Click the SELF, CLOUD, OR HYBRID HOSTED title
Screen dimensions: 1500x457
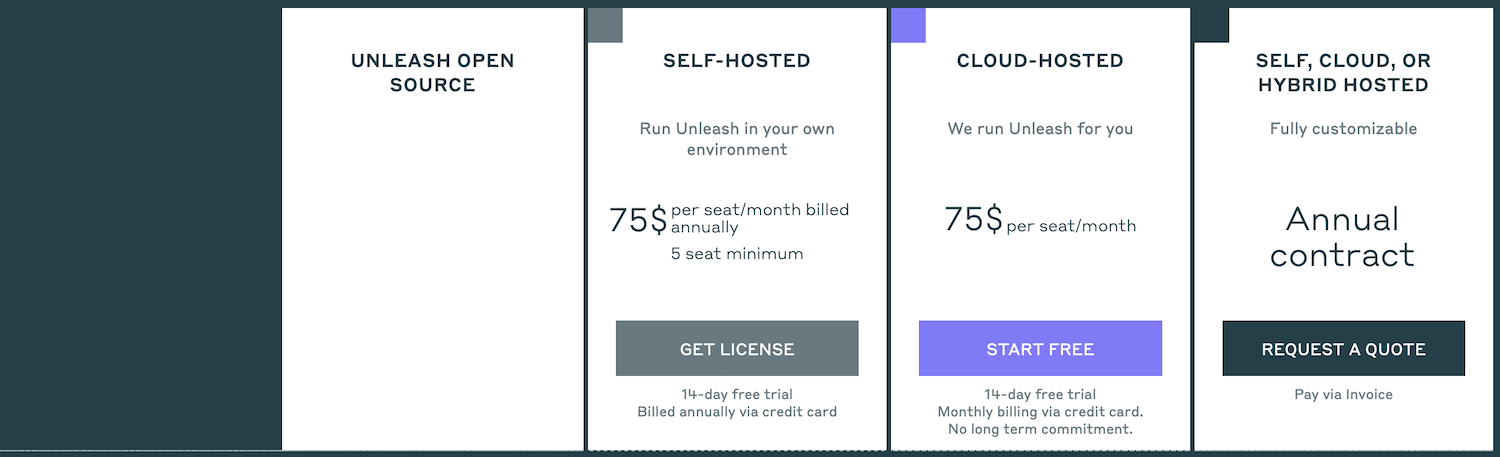(1343, 73)
